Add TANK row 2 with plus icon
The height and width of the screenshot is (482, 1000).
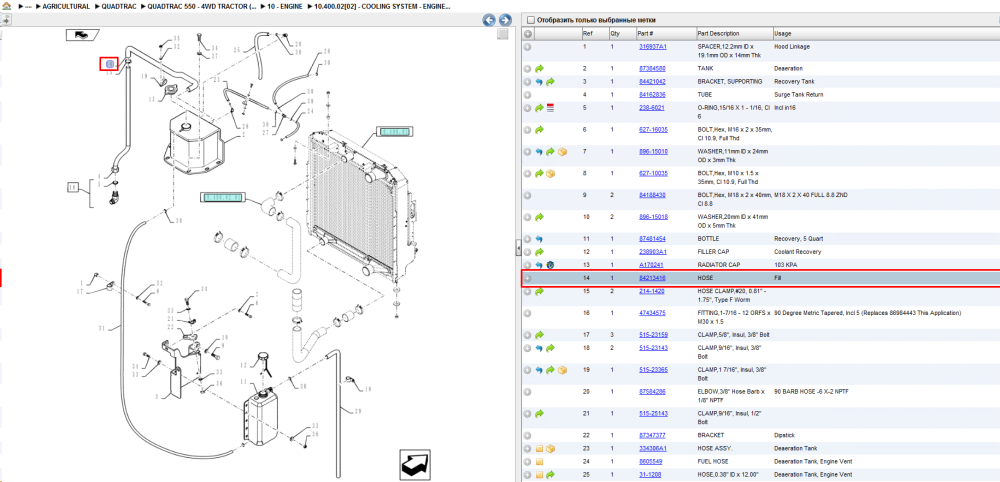coord(527,68)
